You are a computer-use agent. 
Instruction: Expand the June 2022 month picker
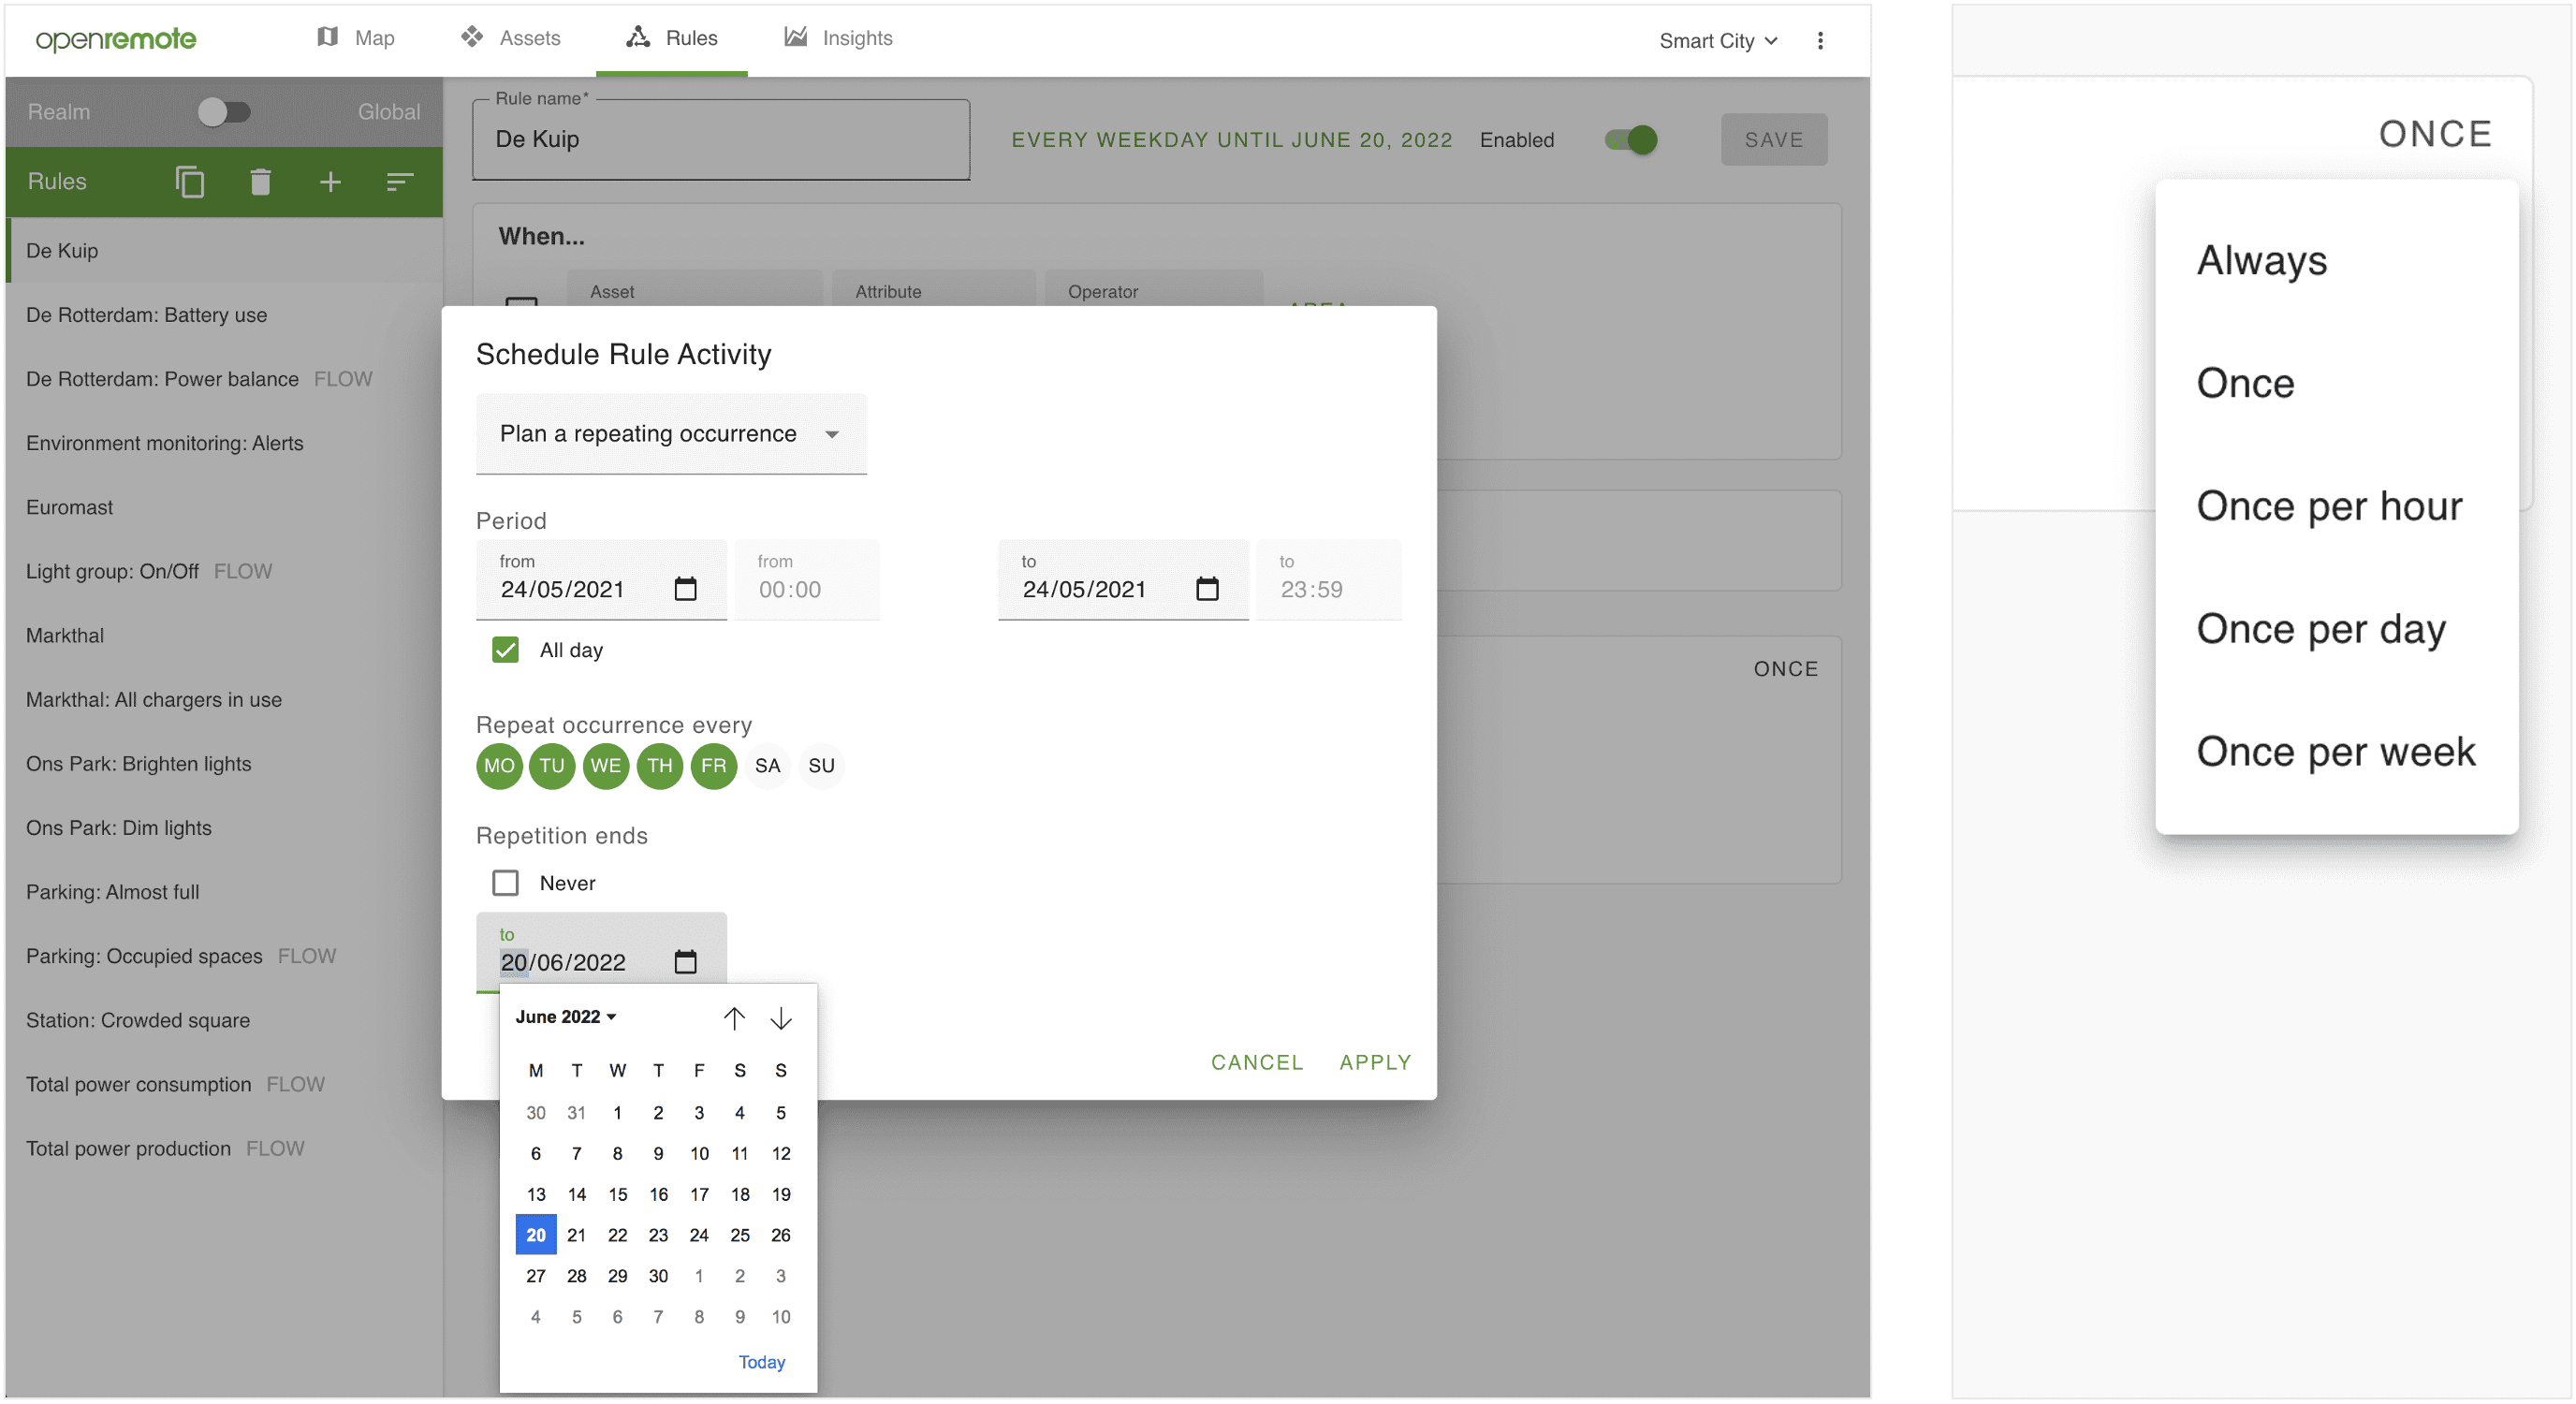(x=566, y=1017)
